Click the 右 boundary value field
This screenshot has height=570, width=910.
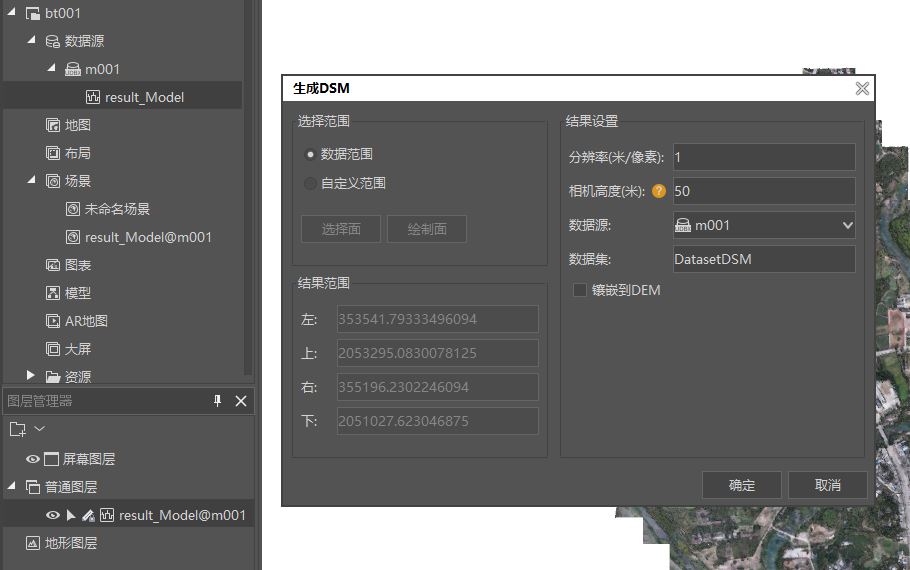[x=438, y=387]
